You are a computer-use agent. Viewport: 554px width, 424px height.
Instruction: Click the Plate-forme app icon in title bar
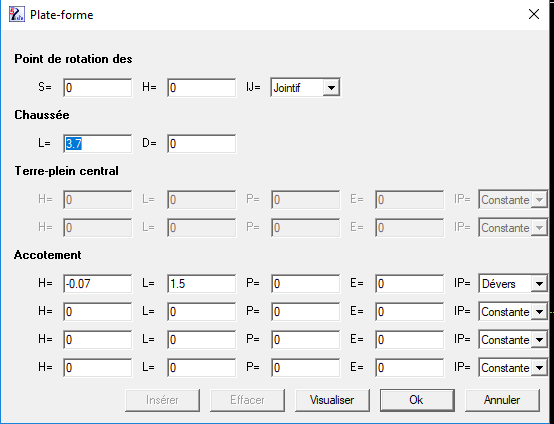point(16,14)
